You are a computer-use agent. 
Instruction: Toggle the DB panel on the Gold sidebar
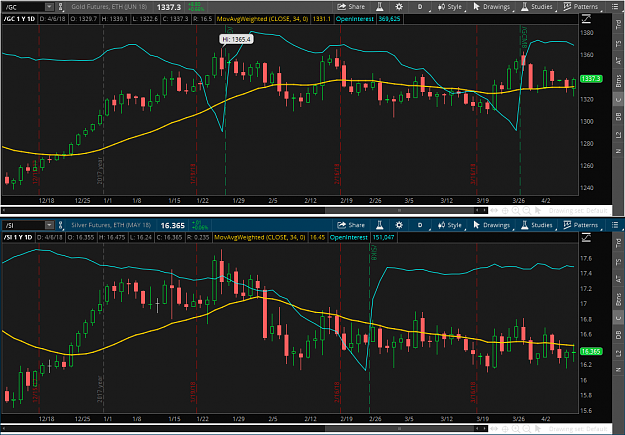618,117
